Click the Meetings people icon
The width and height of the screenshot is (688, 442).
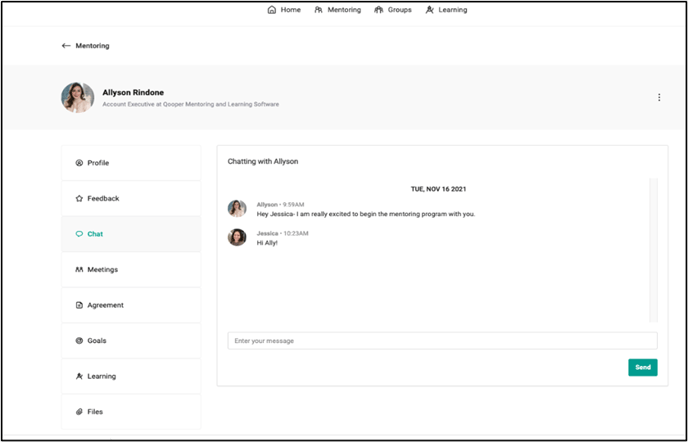click(x=79, y=270)
